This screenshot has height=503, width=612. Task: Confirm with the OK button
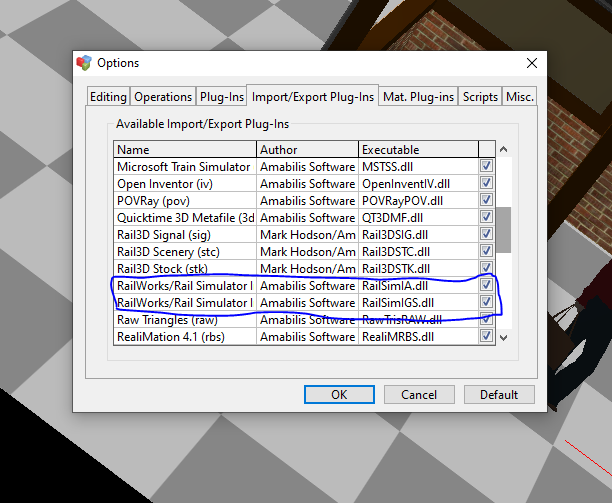(339, 395)
